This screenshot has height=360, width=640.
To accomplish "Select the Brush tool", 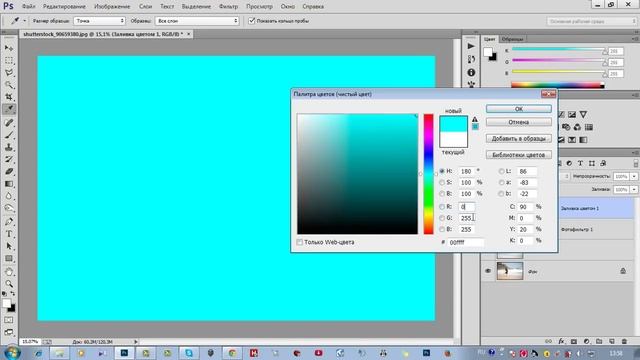I will coord(9,135).
